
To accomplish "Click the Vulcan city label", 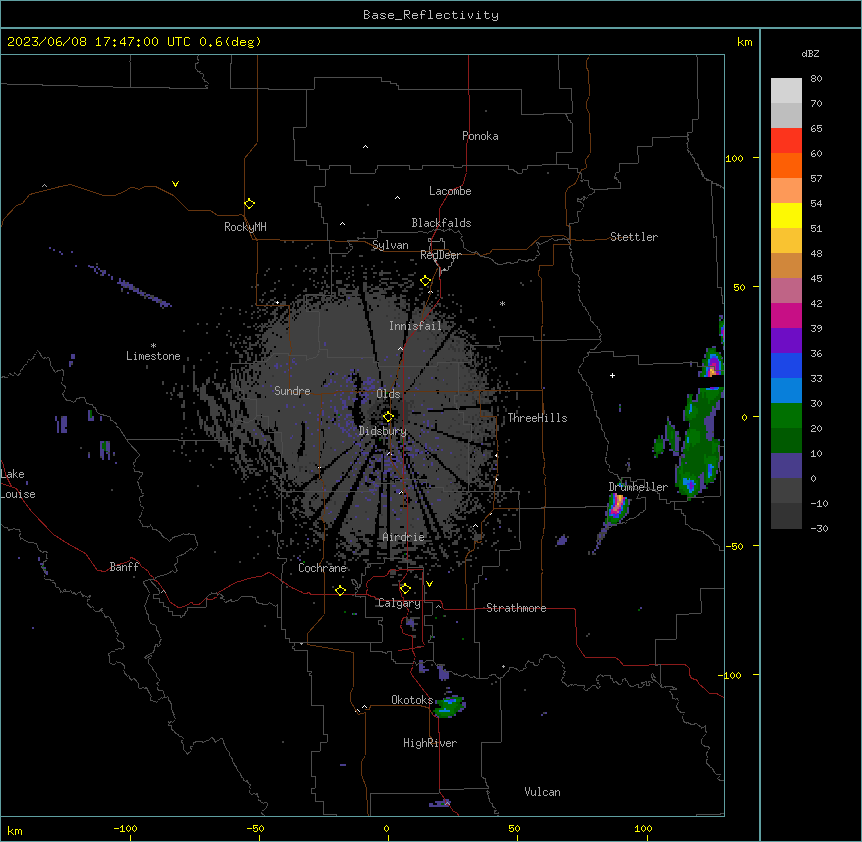I will (542, 792).
